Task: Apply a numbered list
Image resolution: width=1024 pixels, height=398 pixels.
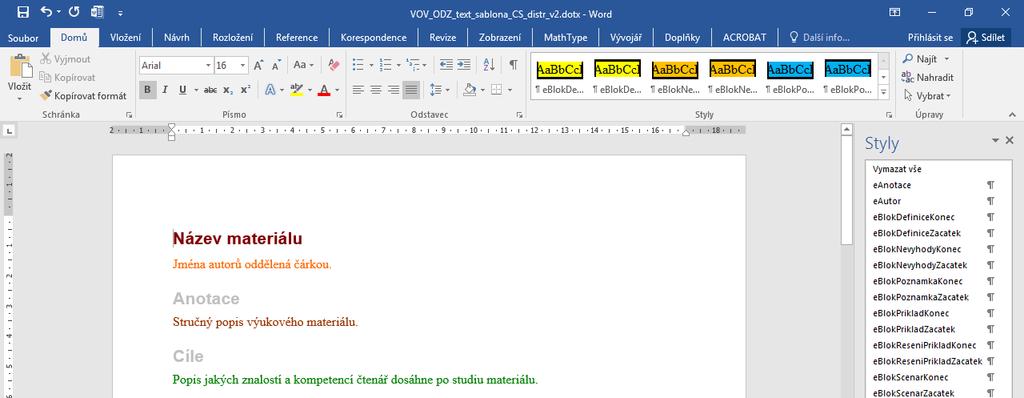Action: point(385,65)
